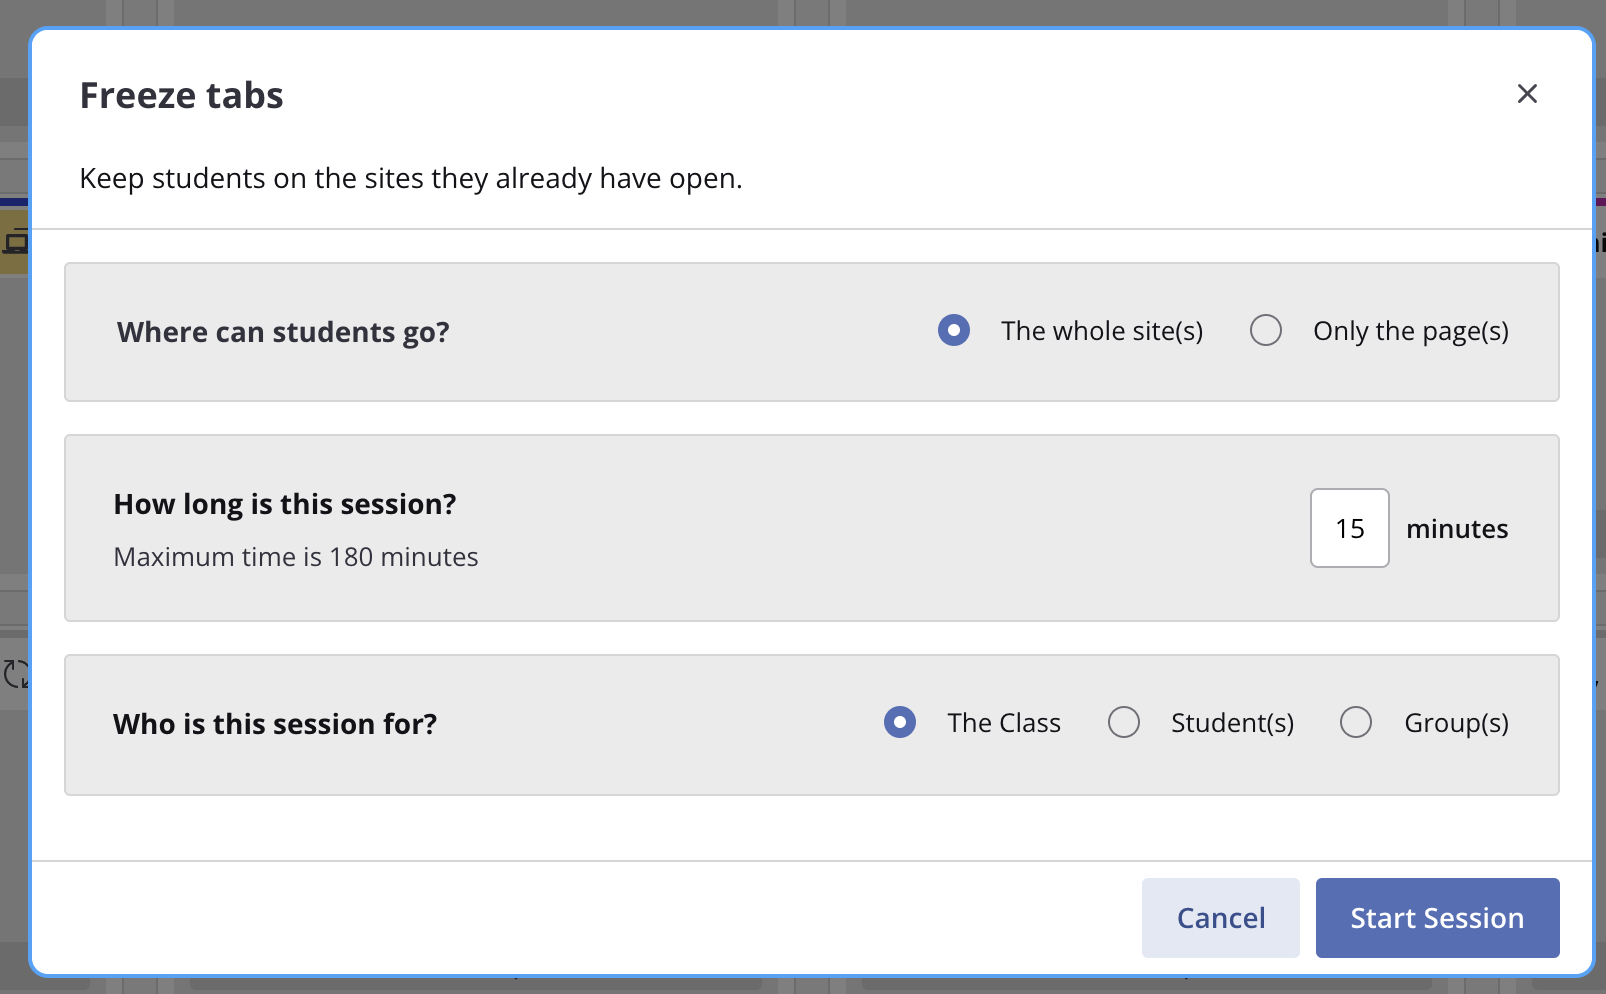The width and height of the screenshot is (1606, 994).
Task: Choose 'Student(s)' session audience
Action: pyautogui.click(x=1124, y=722)
